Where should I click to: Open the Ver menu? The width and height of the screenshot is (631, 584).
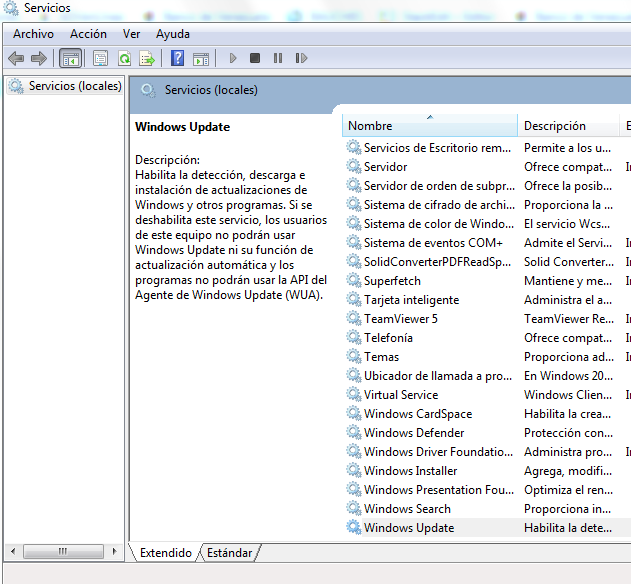coord(132,34)
